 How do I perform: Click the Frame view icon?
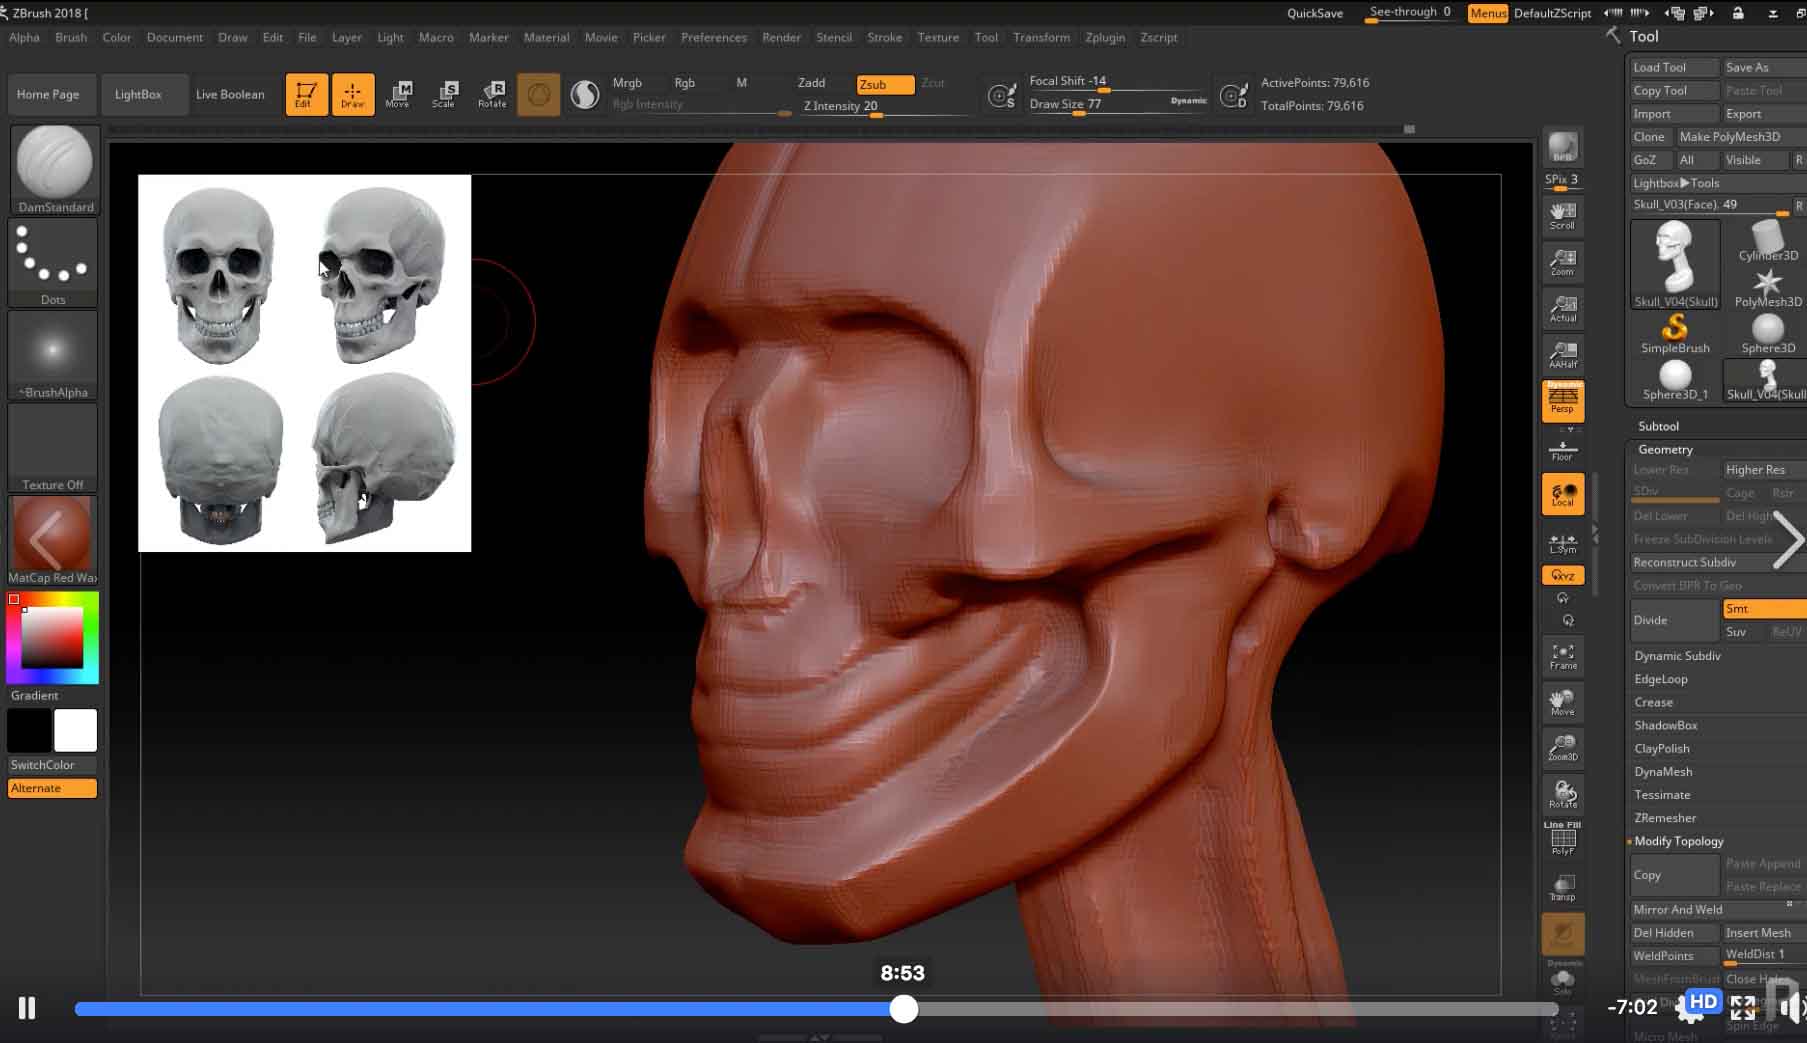(x=1563, y=656)
